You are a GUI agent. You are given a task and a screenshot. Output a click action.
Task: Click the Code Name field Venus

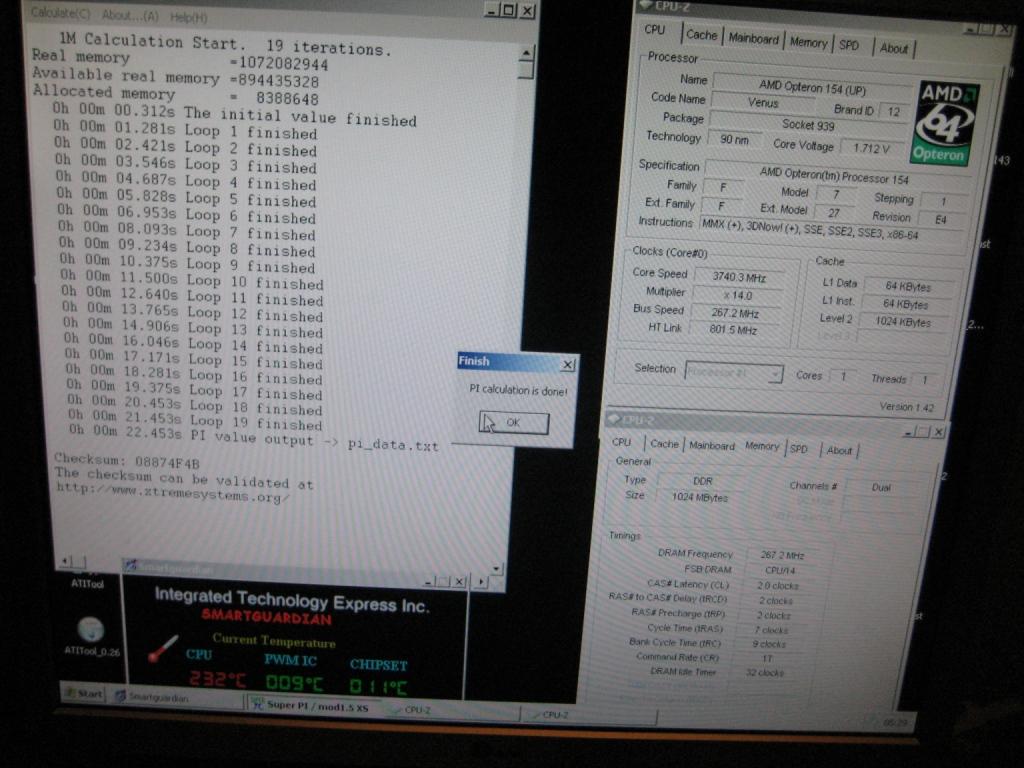tap(763, 103)
